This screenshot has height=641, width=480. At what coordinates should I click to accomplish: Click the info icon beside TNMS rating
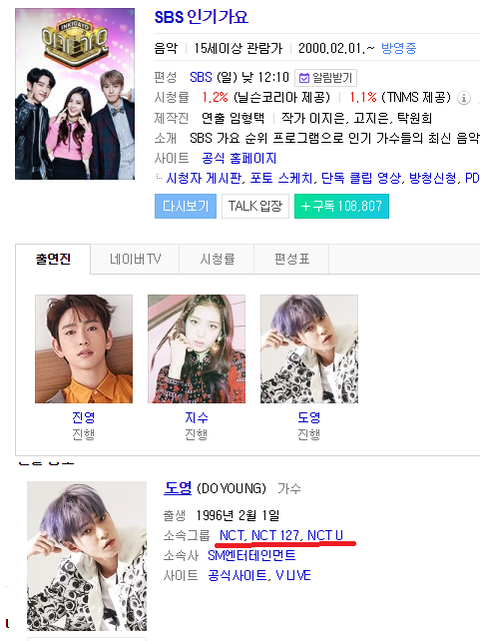point(463,98)
